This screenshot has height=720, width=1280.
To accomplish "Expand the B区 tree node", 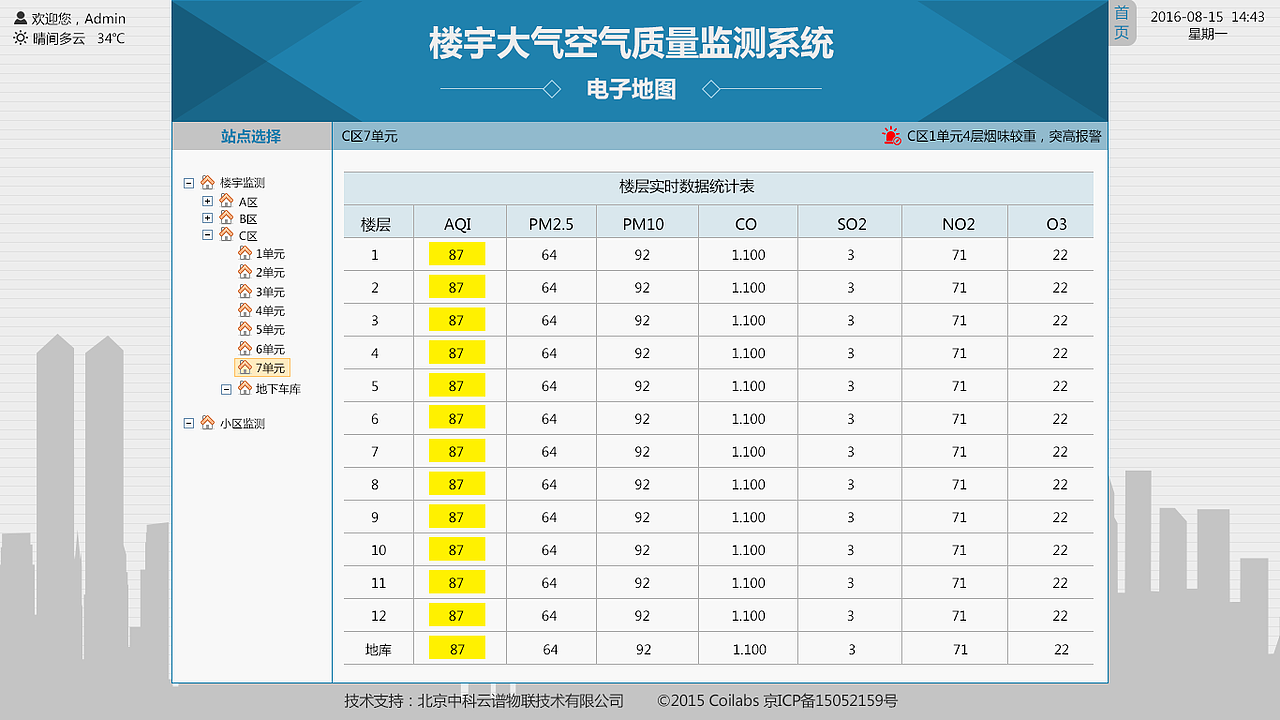I will [208, 218].
